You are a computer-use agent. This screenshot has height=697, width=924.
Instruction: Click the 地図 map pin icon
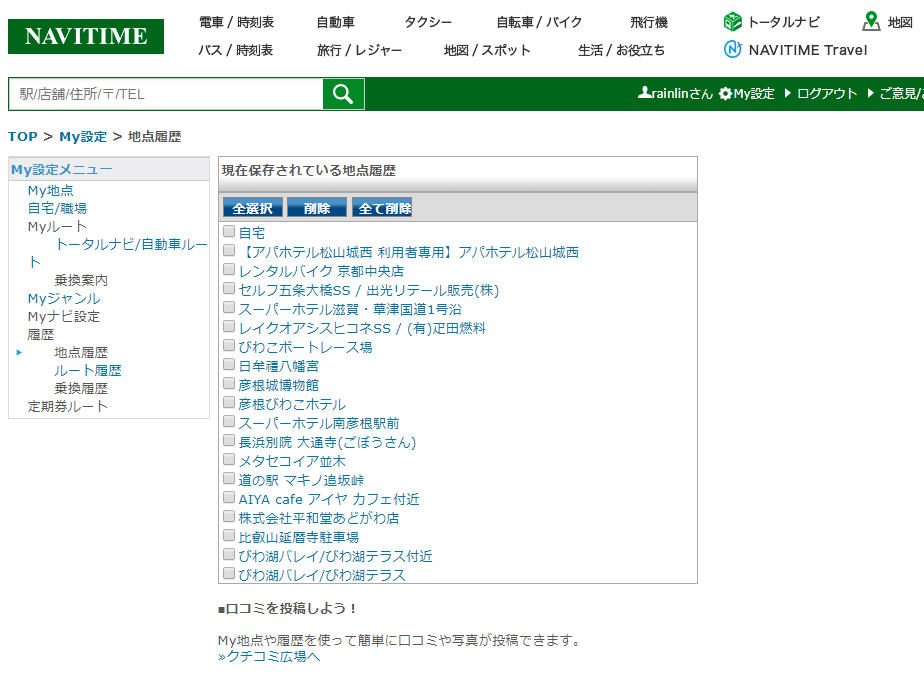point(871,22)
